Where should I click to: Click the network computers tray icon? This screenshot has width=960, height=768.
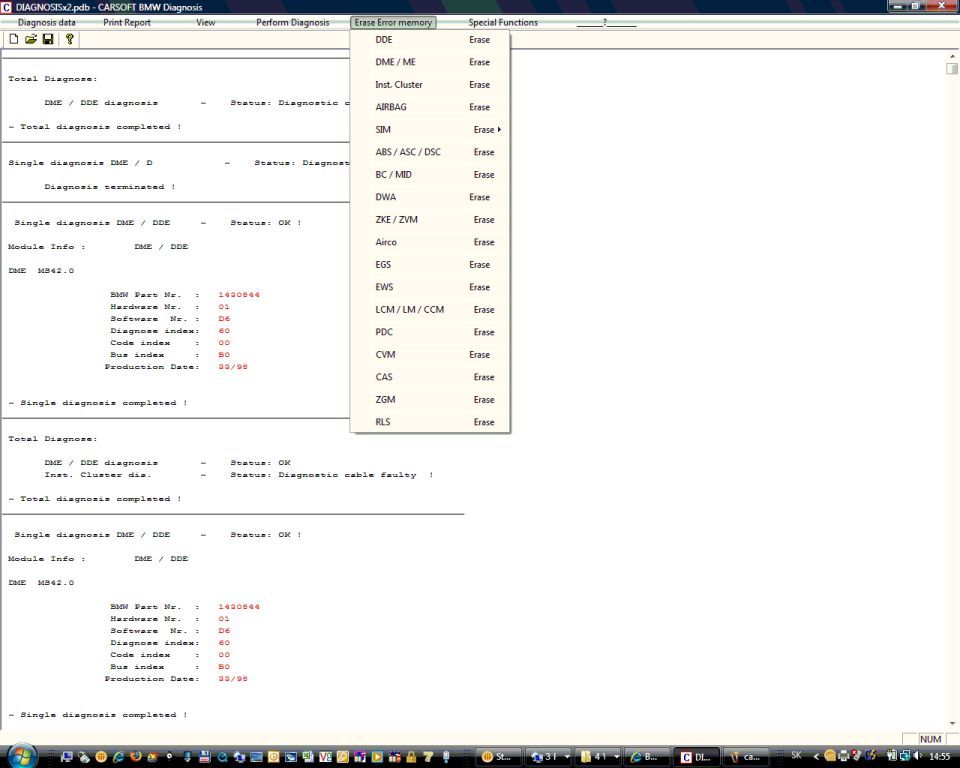(905, 756)
